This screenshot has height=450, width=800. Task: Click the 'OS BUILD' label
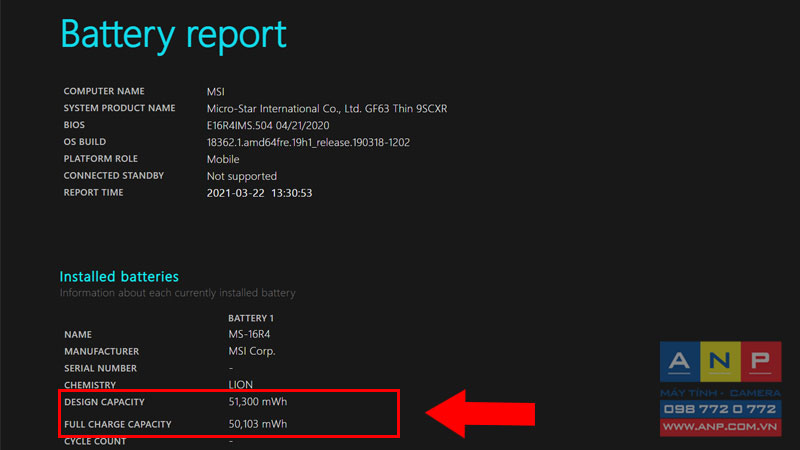point(85,142)
